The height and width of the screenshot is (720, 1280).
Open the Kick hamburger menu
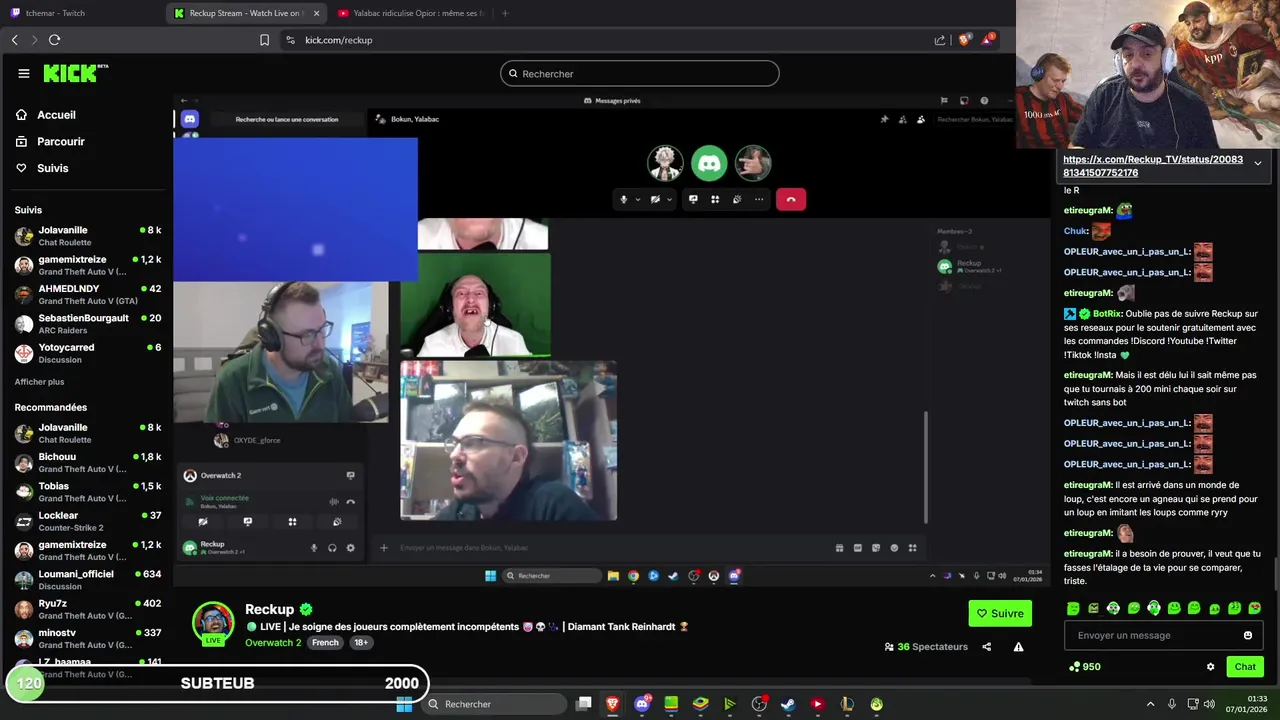click(x=23, y=73)
